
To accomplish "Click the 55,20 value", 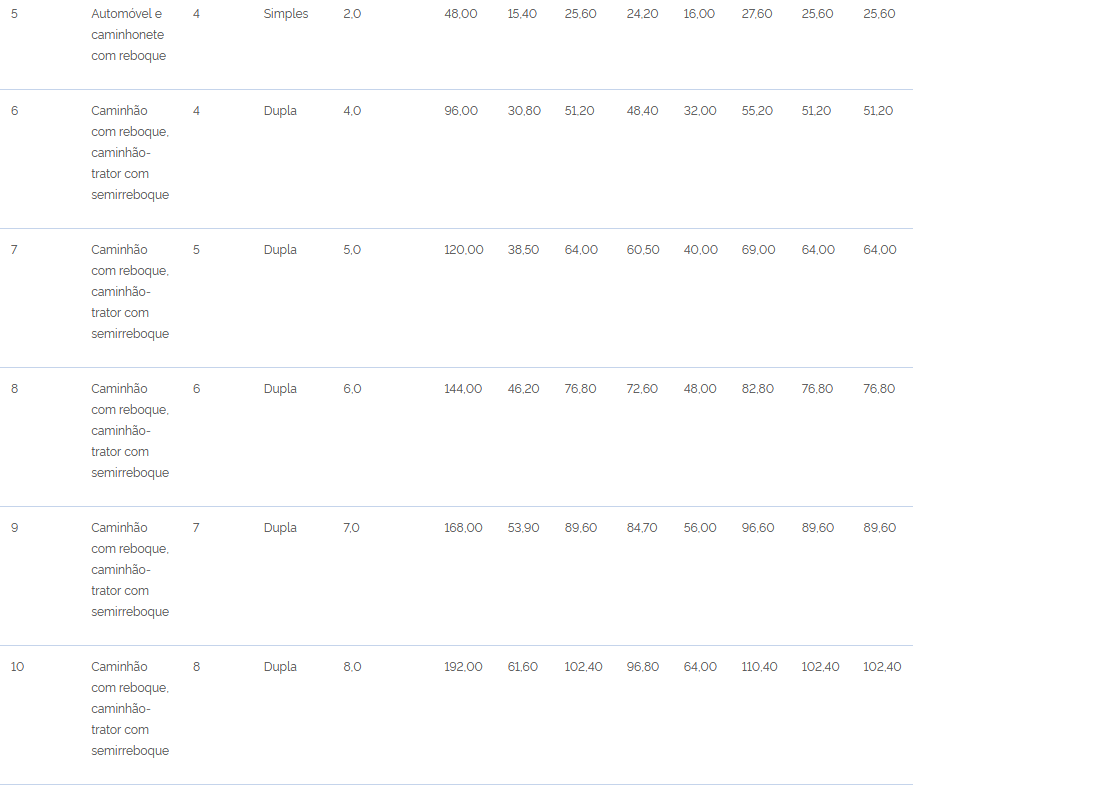I will tap(757, 111).
